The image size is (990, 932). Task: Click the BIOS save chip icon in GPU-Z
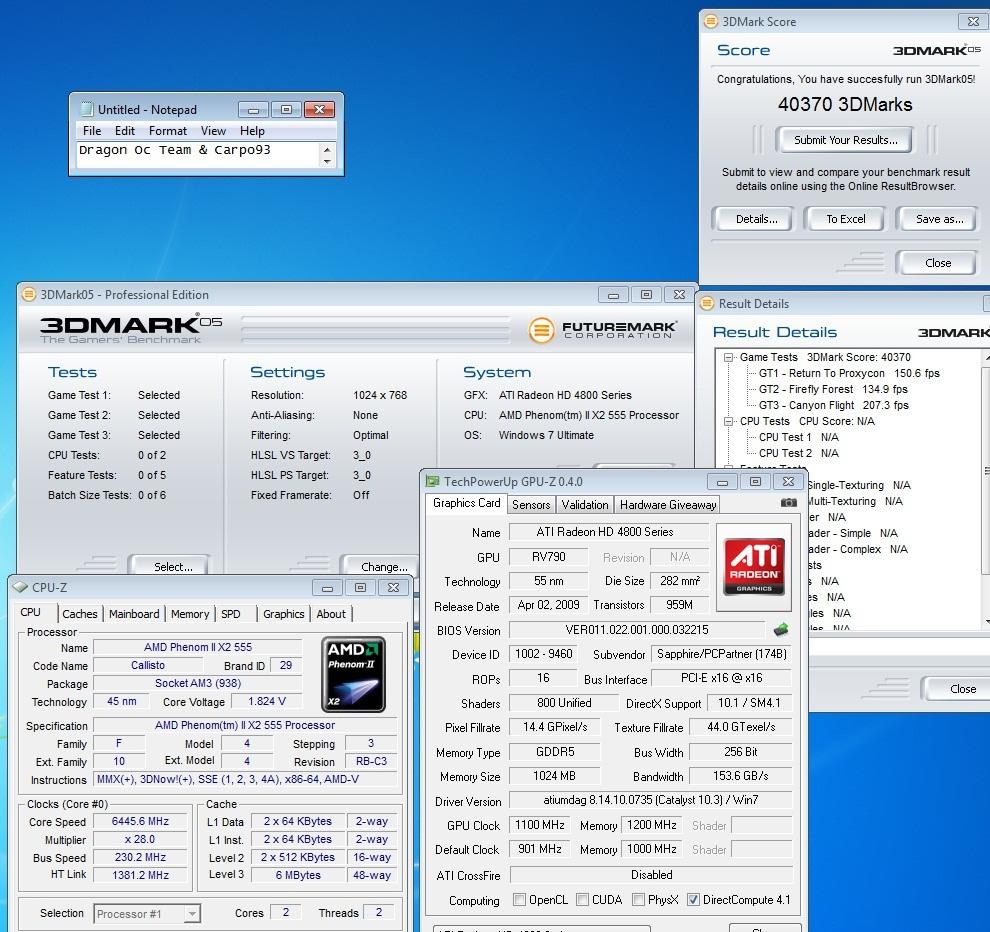(x=781, y=629)
